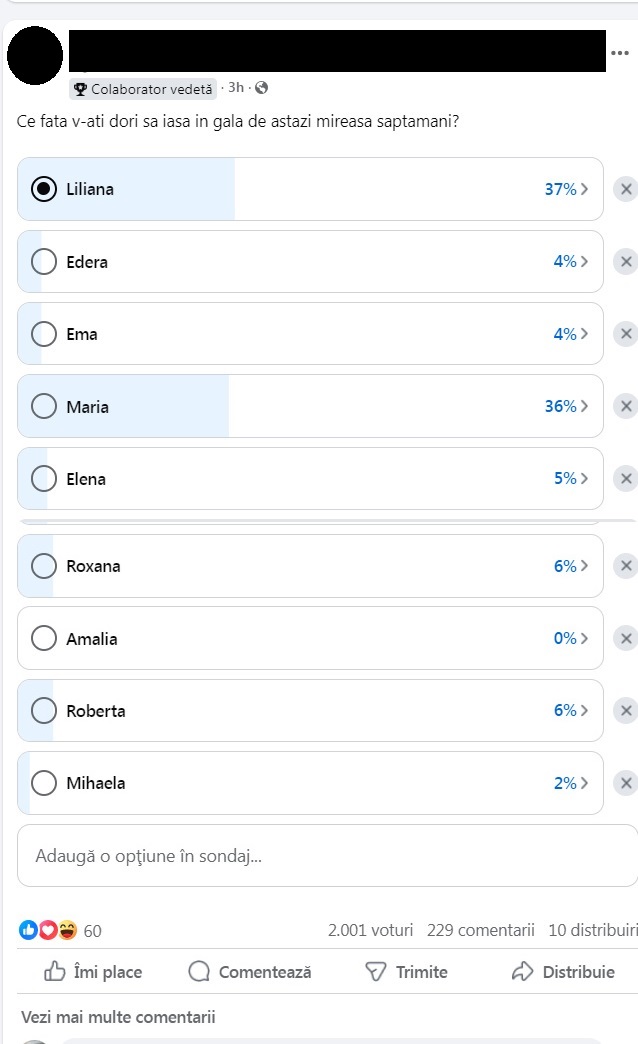
Task: Click the speech bubble Comentează icon
Action: click(x=199, y=971)
